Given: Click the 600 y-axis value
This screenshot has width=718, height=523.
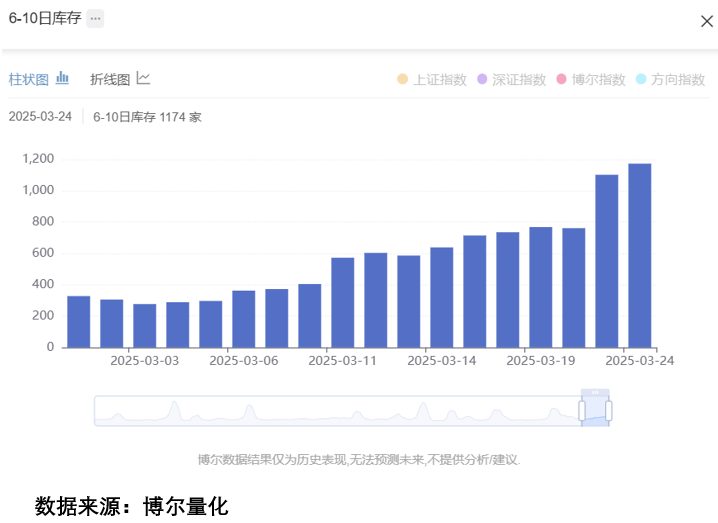Looking at the screenshot, I should coord(43,253).
